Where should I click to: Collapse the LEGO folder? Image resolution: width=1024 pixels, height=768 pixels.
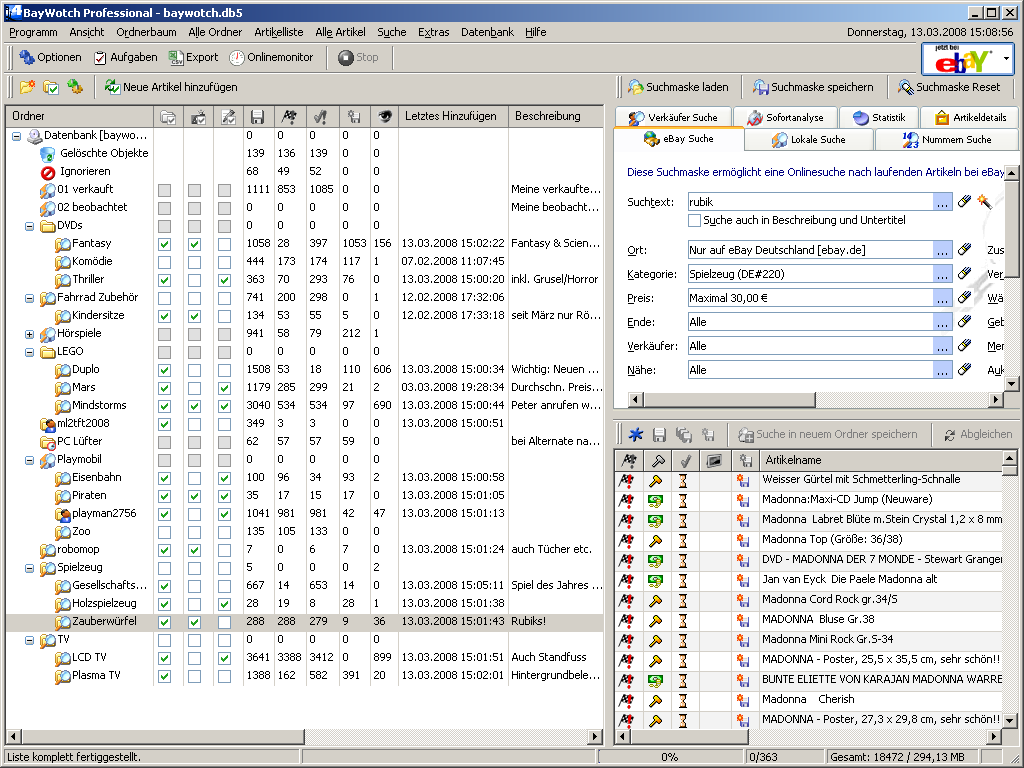click(x=29, y=352)
